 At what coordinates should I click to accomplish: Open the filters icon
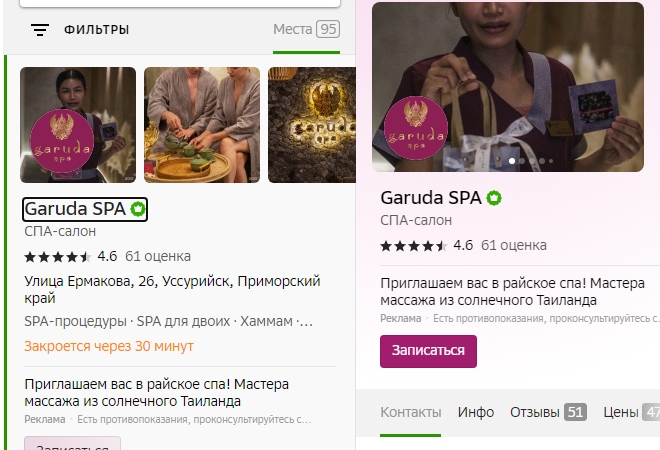[40, 29]
